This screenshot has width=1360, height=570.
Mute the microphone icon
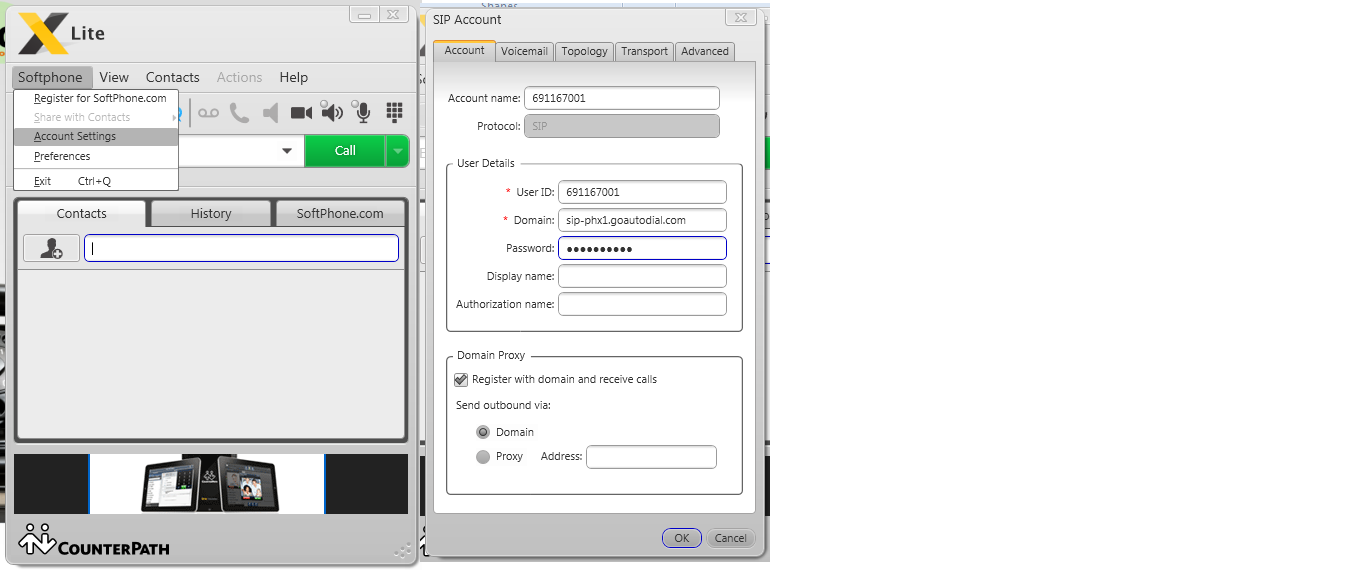(363, 113)
